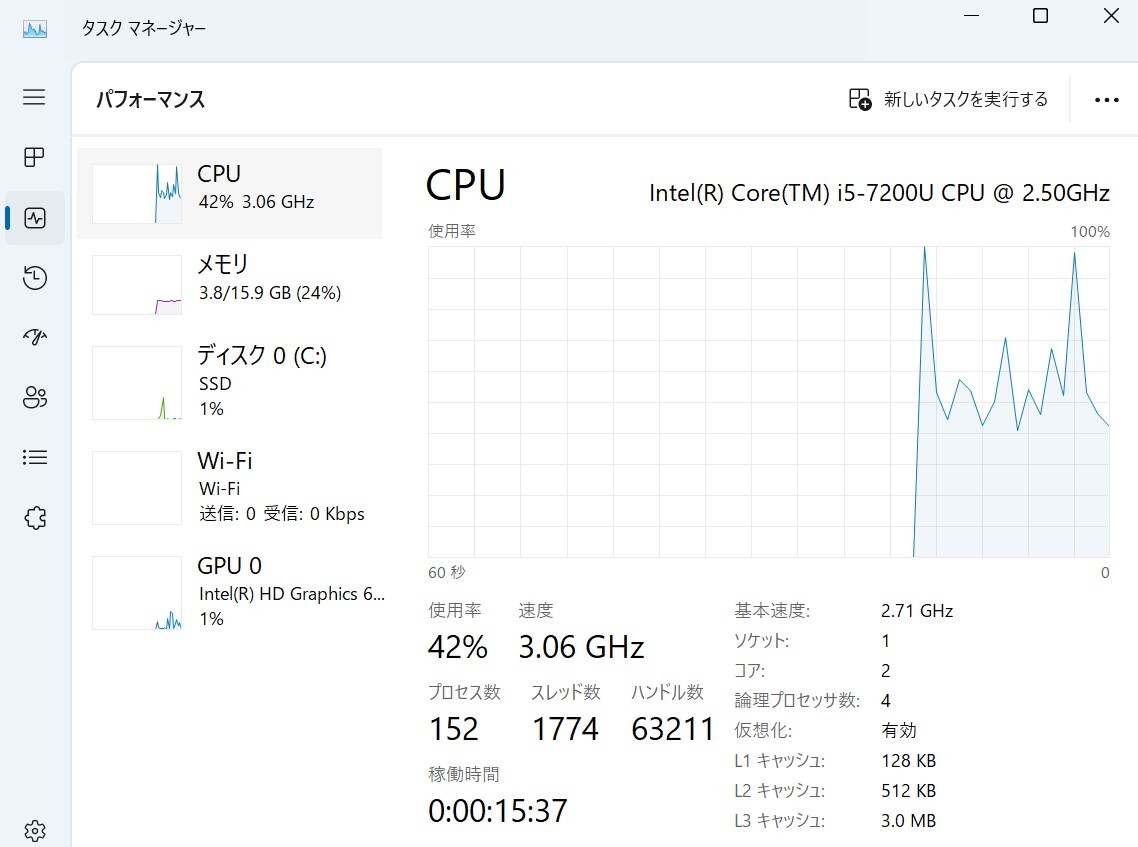
Task: Open the App history icon
Action: 35,278
